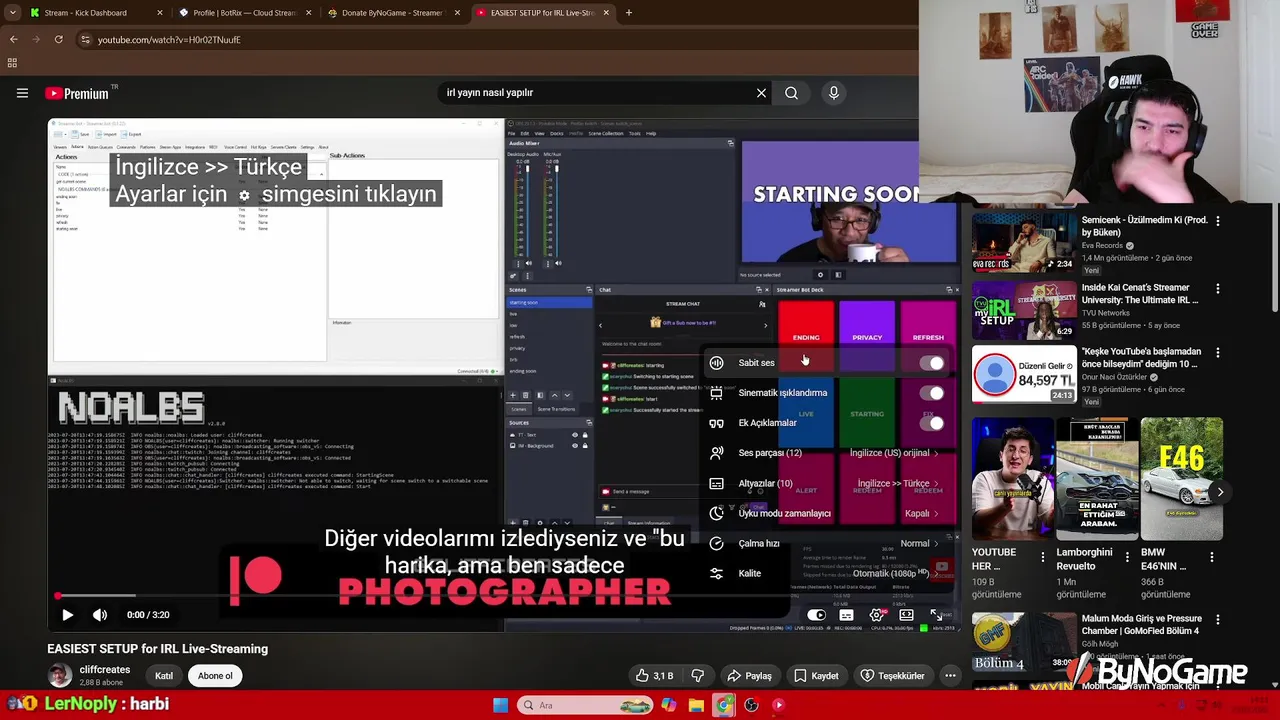Toggle subtitles with the captions icon
The width and height of the screenshot is (1280, 720).
click(x=846, y=615)
